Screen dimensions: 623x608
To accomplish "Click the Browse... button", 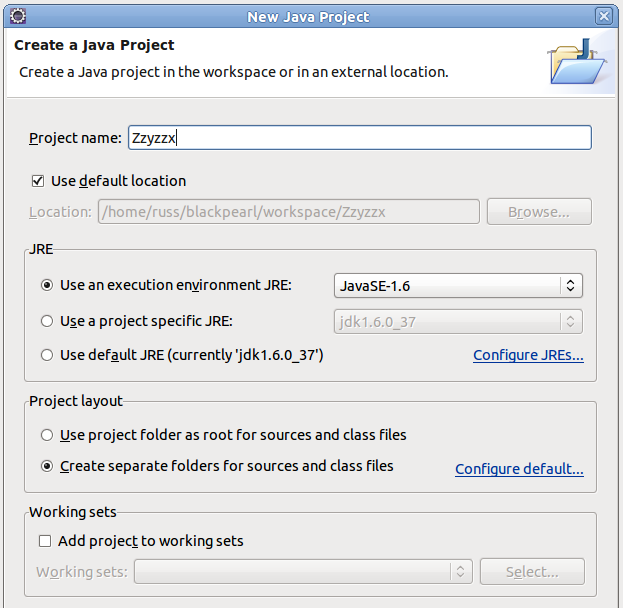I will tap(539, 212).
